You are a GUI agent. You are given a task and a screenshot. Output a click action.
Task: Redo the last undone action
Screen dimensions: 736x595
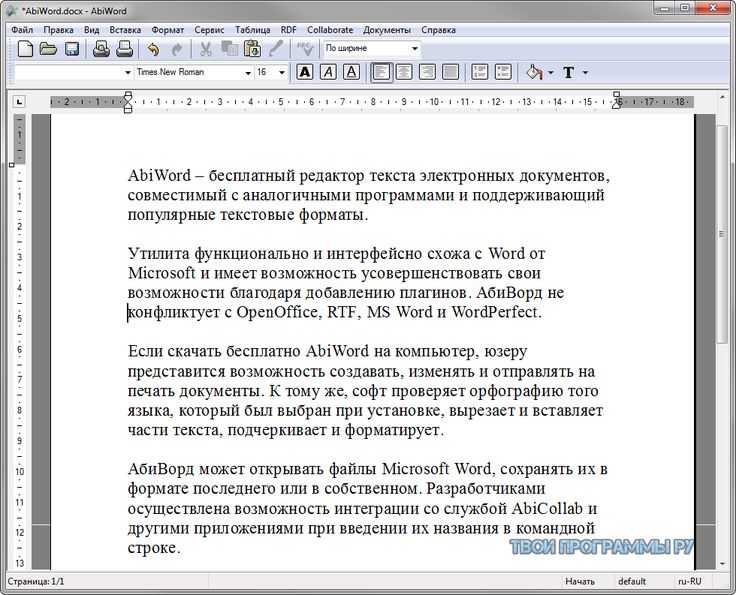177,49
